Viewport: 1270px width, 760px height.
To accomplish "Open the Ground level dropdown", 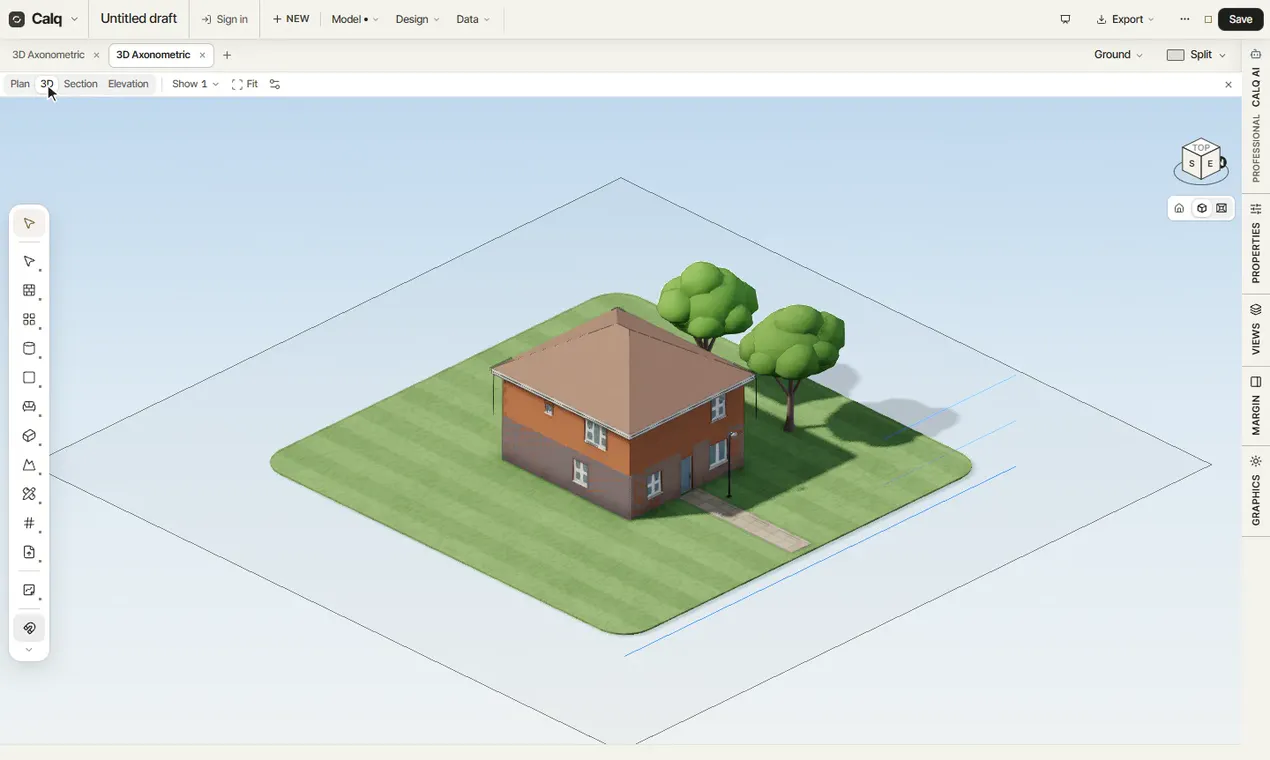I will coord(1118,55).
